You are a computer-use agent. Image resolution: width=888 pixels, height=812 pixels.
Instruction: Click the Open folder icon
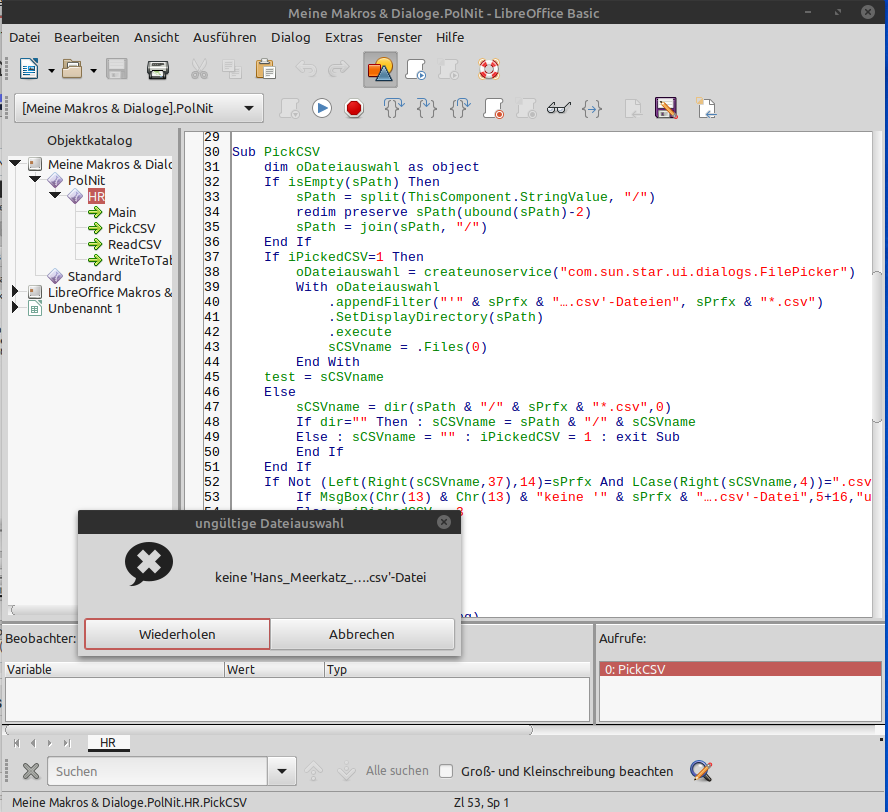tap(72, 70)
